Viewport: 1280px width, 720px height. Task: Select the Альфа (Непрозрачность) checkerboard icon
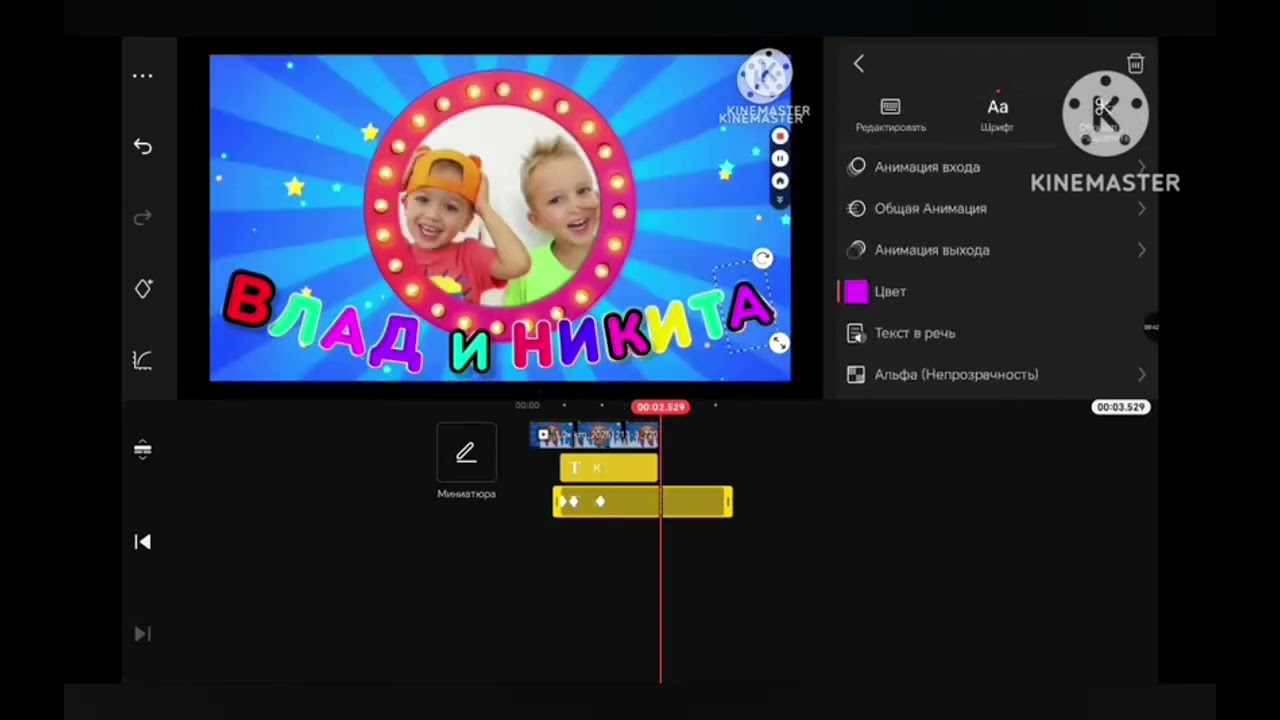tap(856, 374)
